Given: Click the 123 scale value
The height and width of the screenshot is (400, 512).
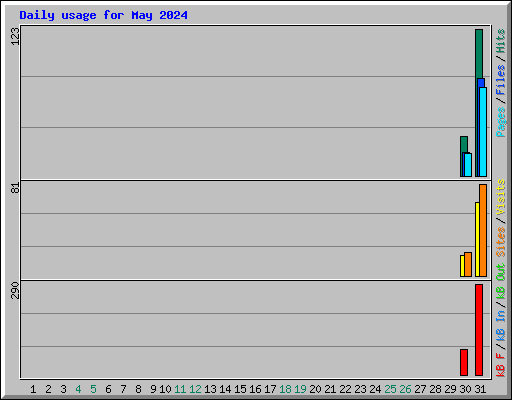Looking at the screenshot, I should (x=15, y=36).
